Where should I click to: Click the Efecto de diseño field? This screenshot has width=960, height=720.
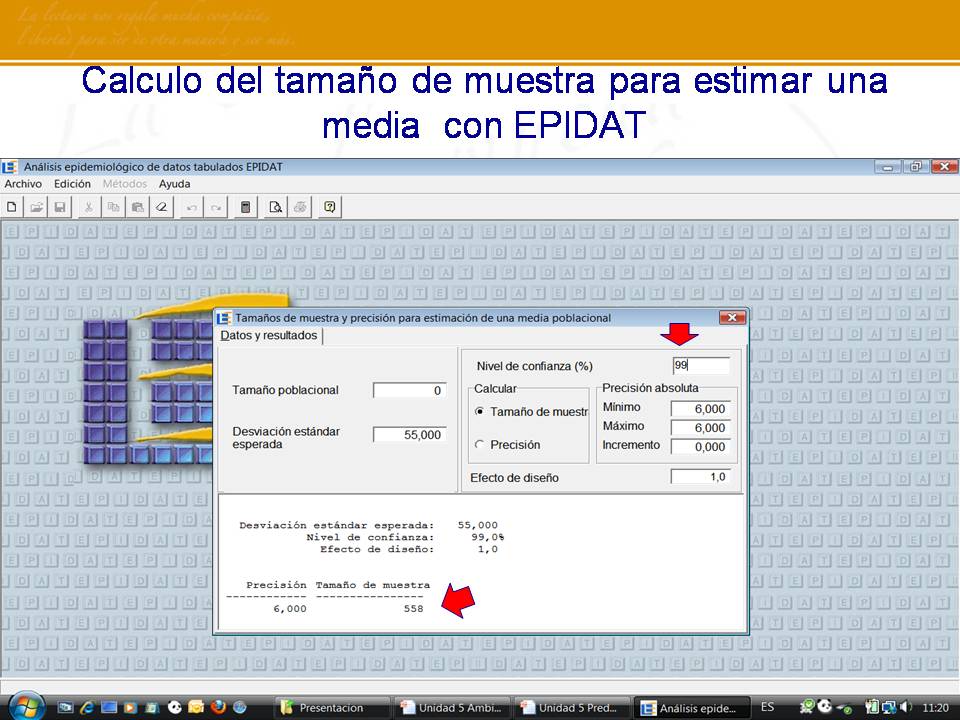(x=701, y=477)
